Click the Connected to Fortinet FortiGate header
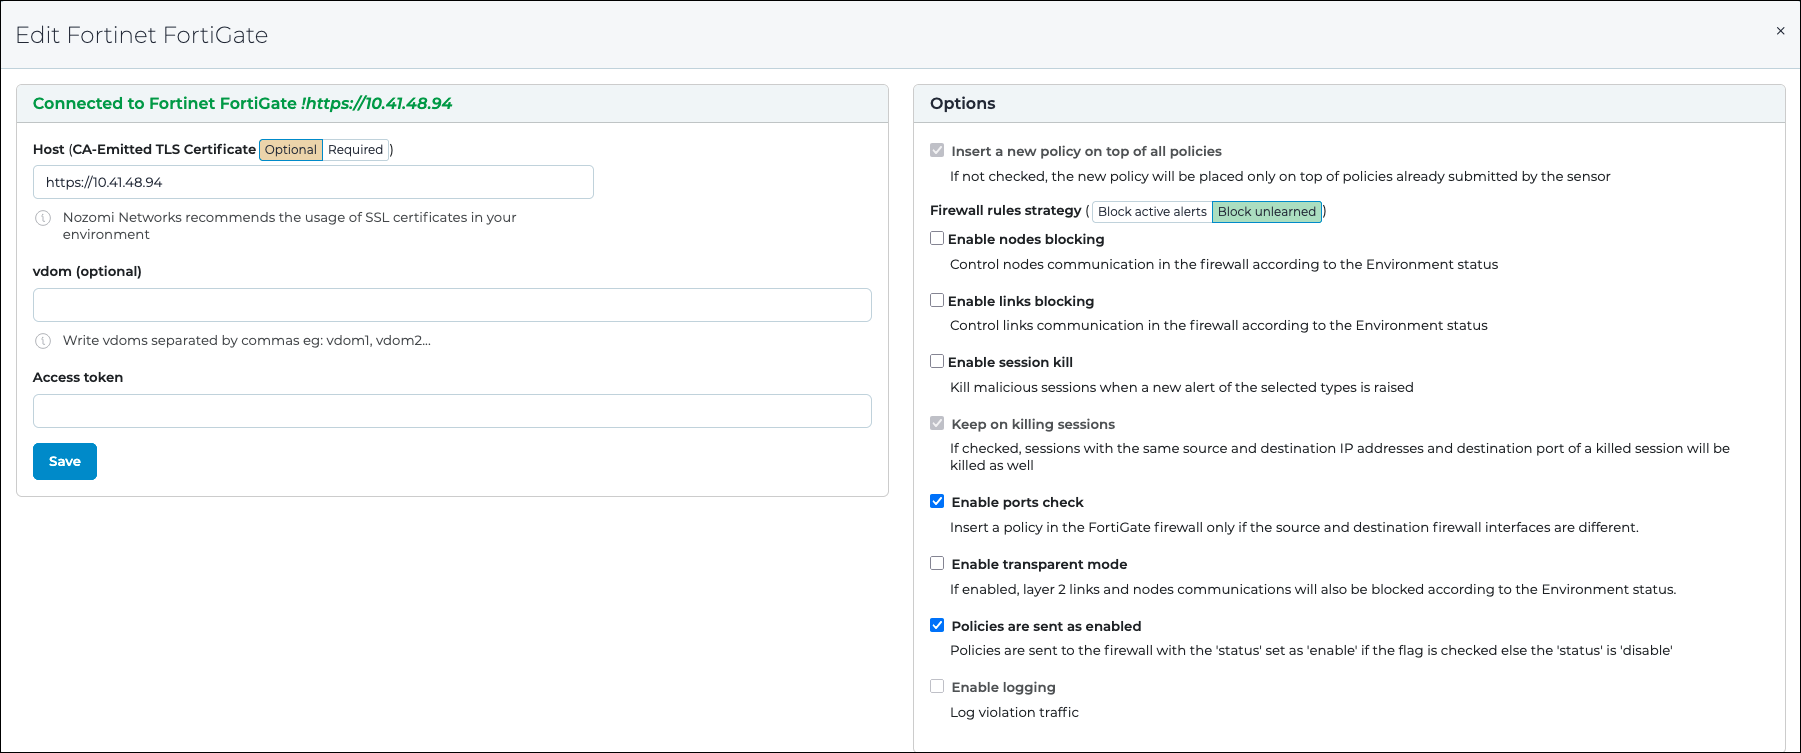The image size is (1801, 753). coord(242,104)
